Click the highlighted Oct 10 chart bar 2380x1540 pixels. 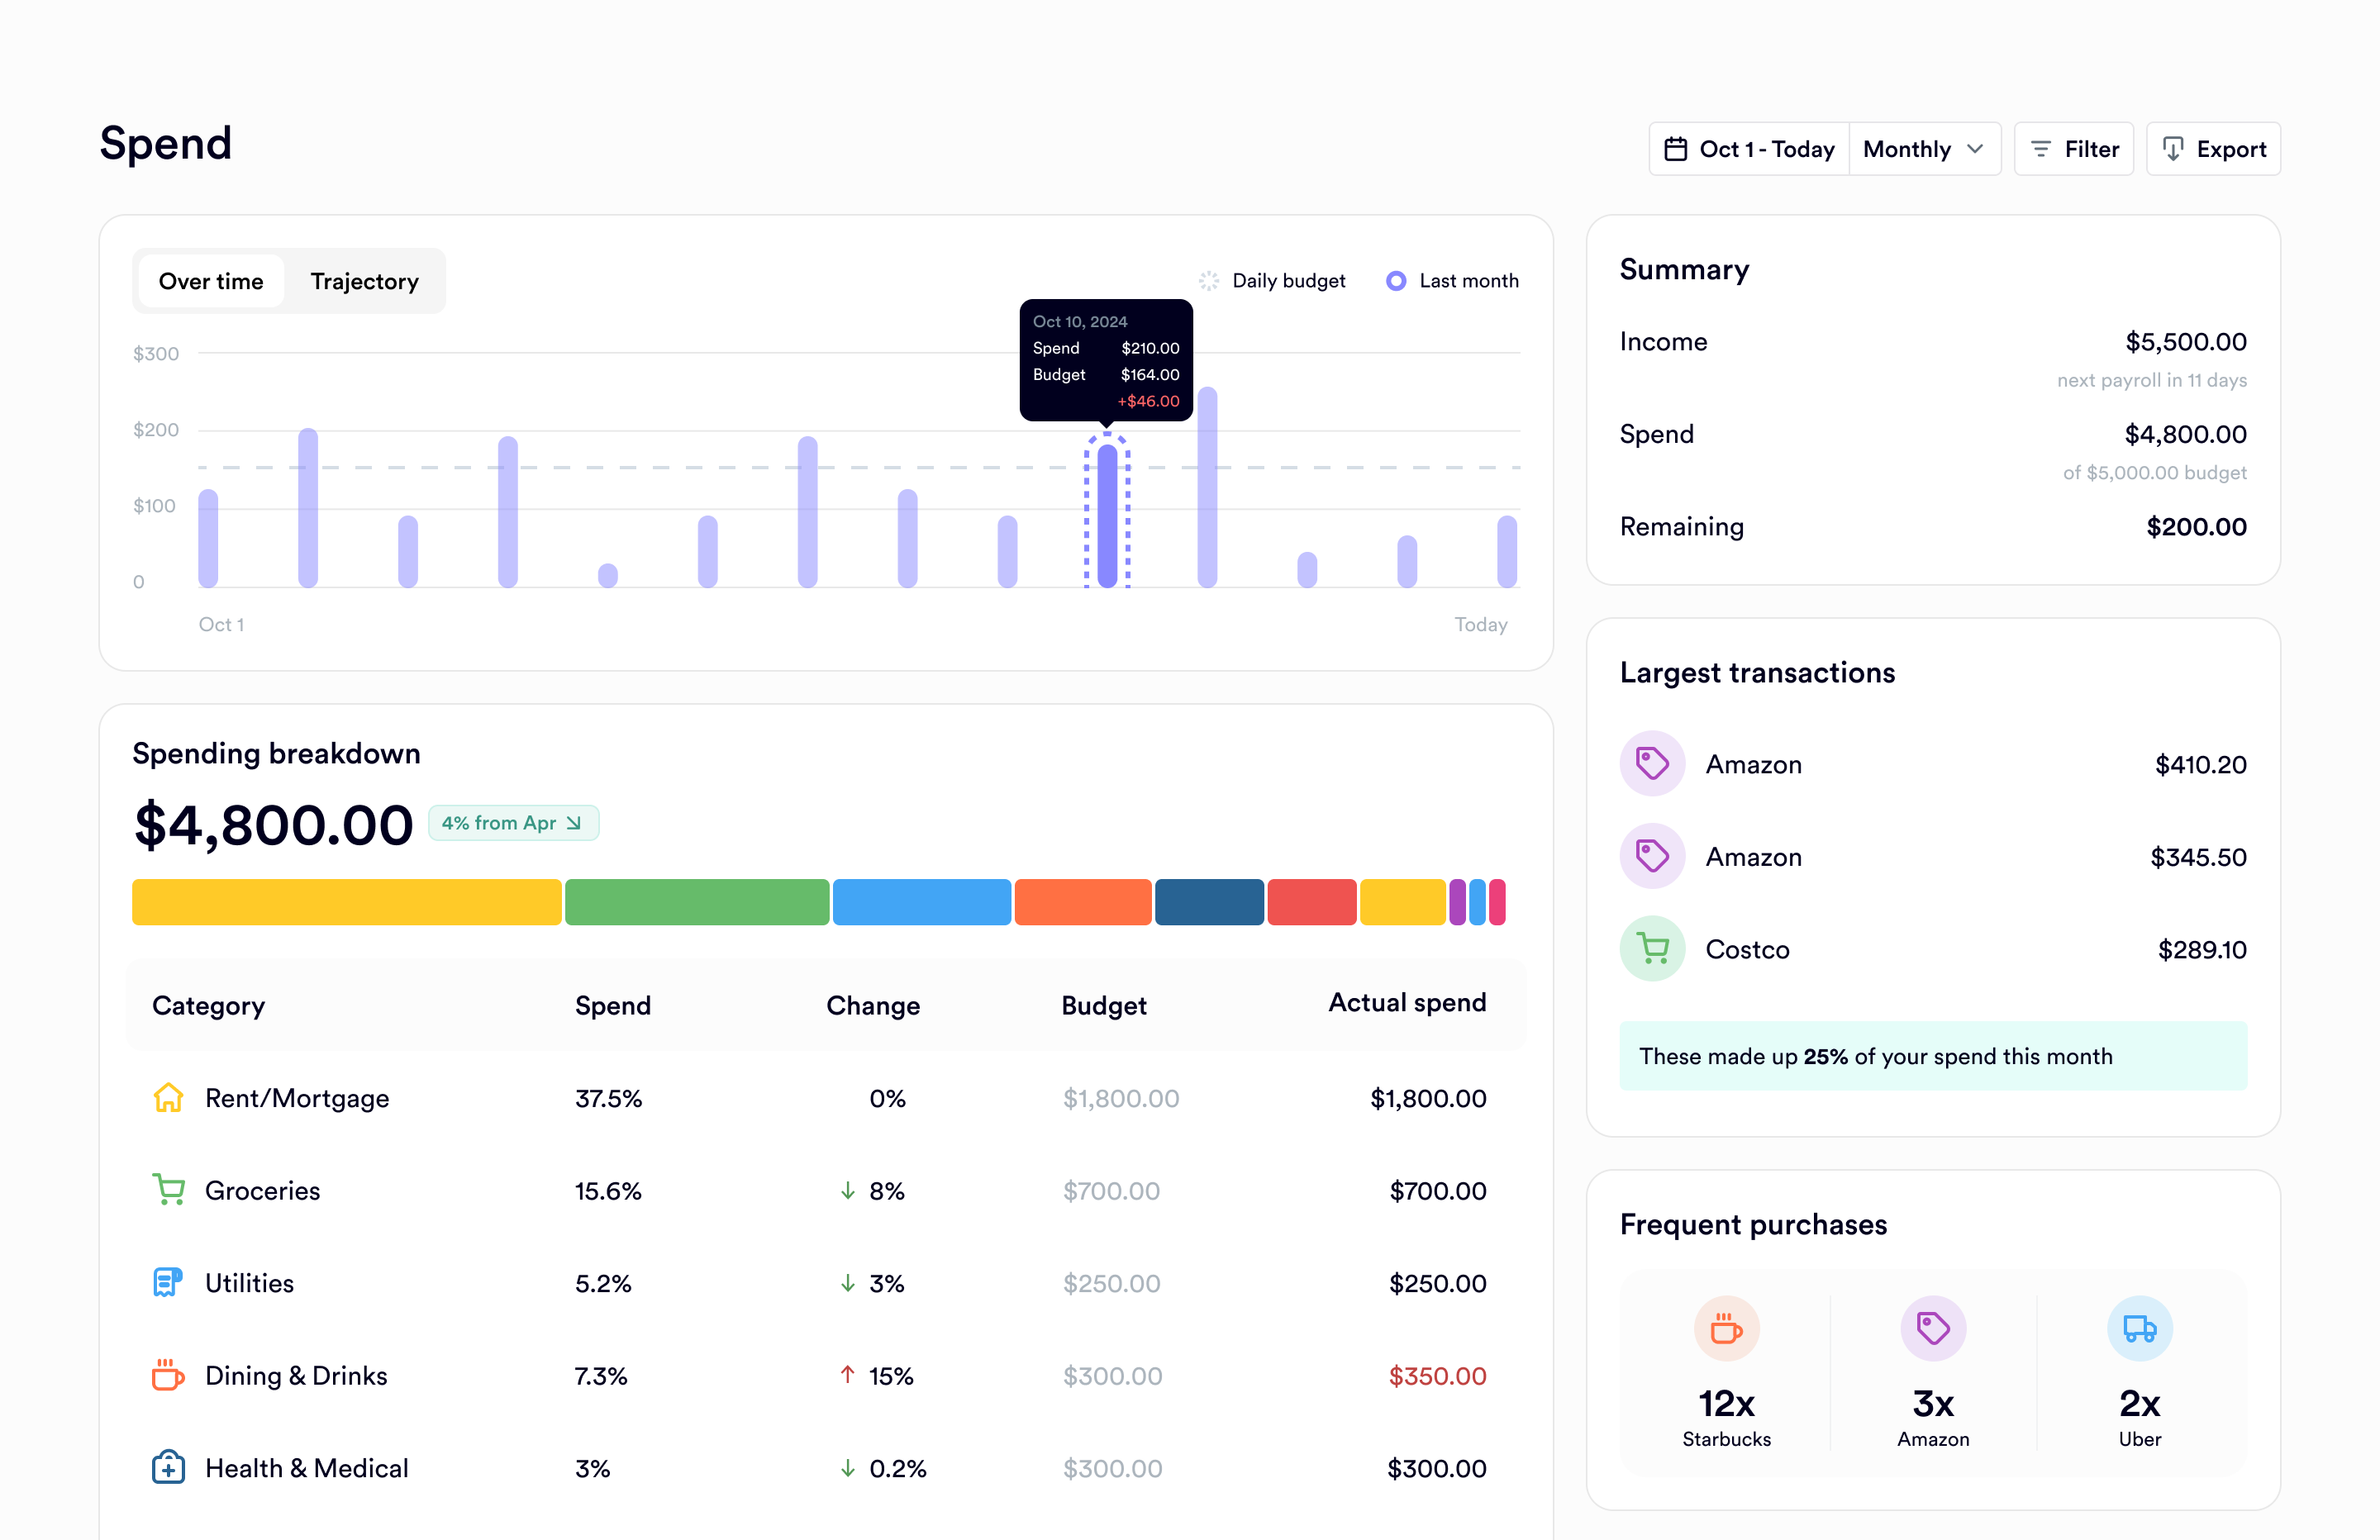(x=1107, y=515)
